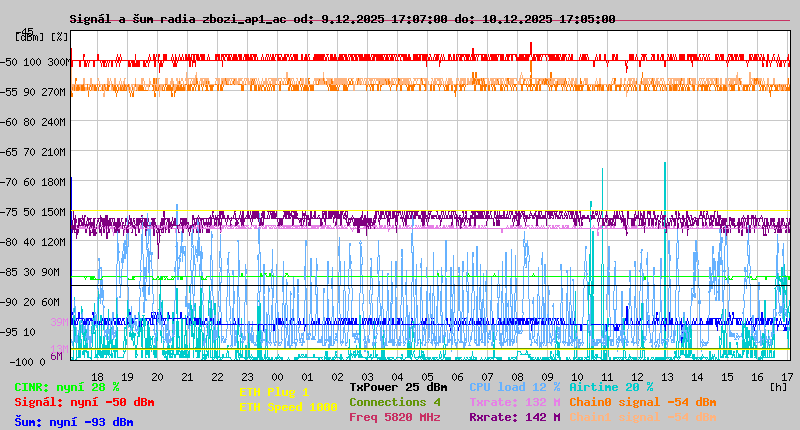The image size is (800, 430).
Task: Click the graph title text at top
Action: tap(342, 19)
